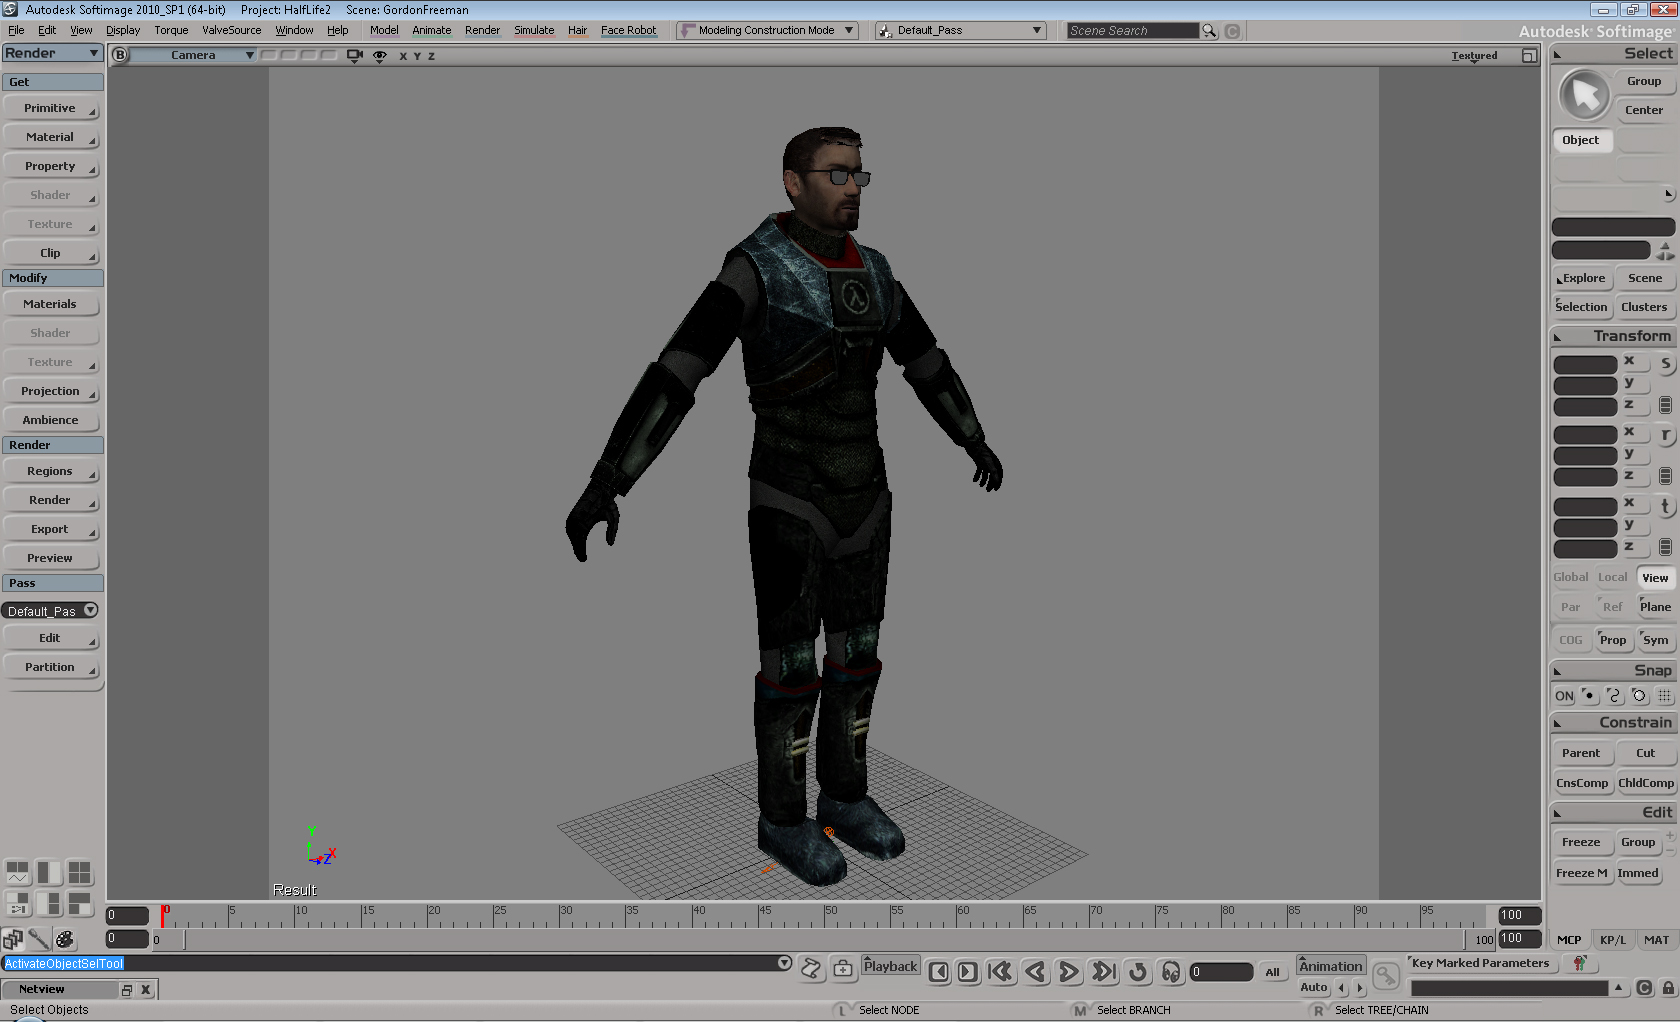Screen dimensions: 1680x1022
Task: Enable View transform mode
Action: coord(1655,578)
